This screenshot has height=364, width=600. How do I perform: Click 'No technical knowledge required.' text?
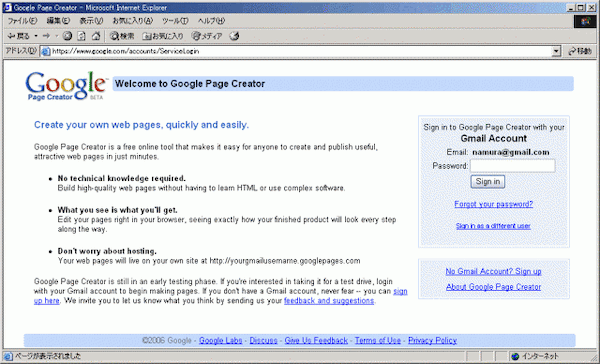pyautogui.click(x=121, y=178)
